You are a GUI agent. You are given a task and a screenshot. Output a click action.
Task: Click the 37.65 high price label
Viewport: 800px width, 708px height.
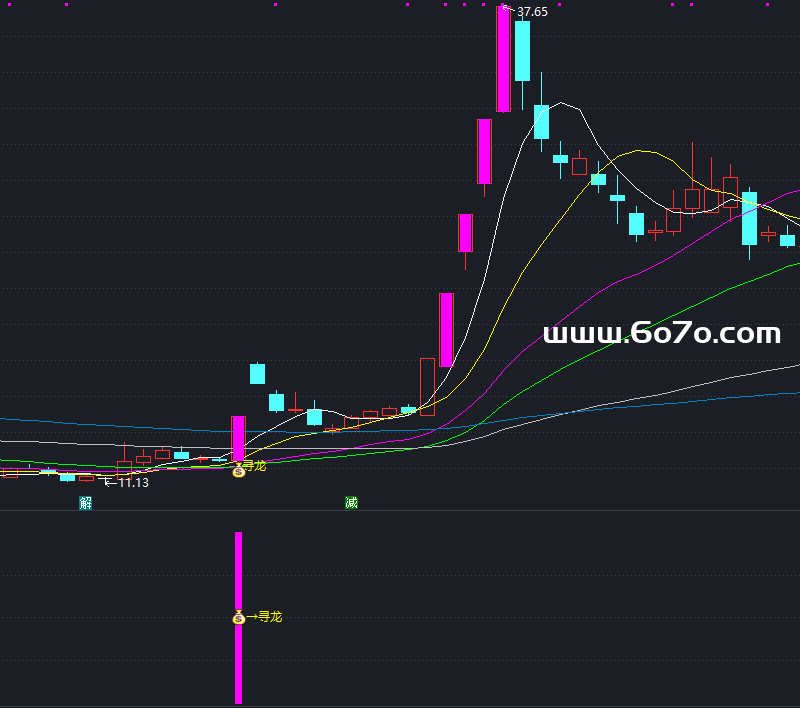click(x=532, y=12)
